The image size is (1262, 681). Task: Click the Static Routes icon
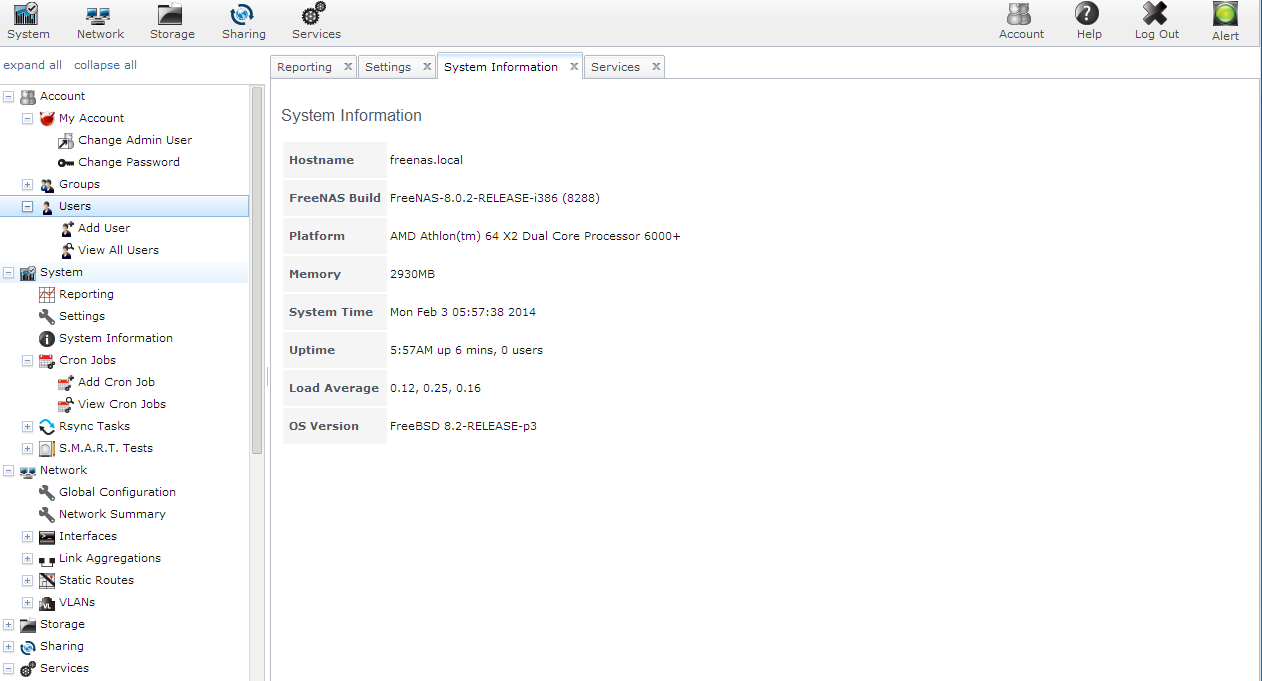tap(47, 580)
